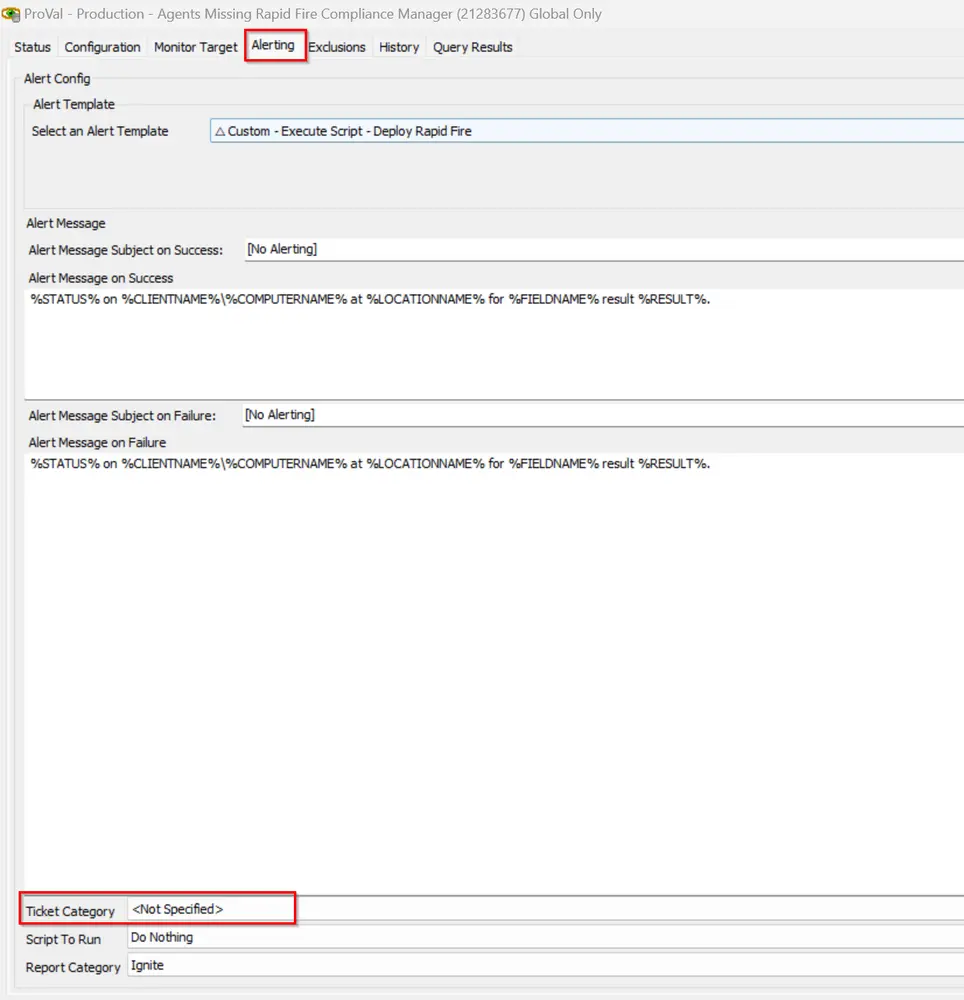Click the Select an Alert Template label

point(100,131)
